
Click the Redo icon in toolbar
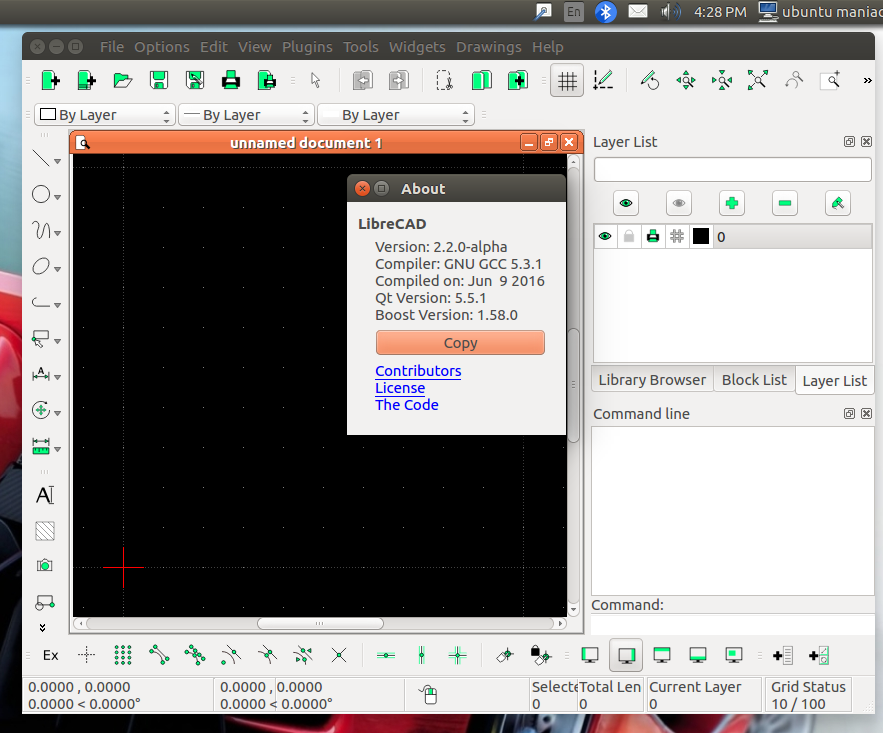pos(399,81)
